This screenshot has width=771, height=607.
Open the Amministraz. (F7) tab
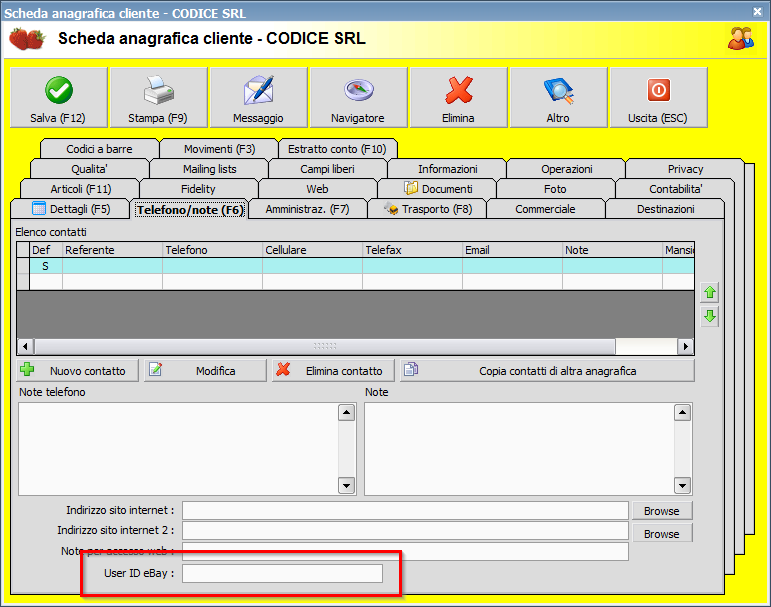(308, 209)
